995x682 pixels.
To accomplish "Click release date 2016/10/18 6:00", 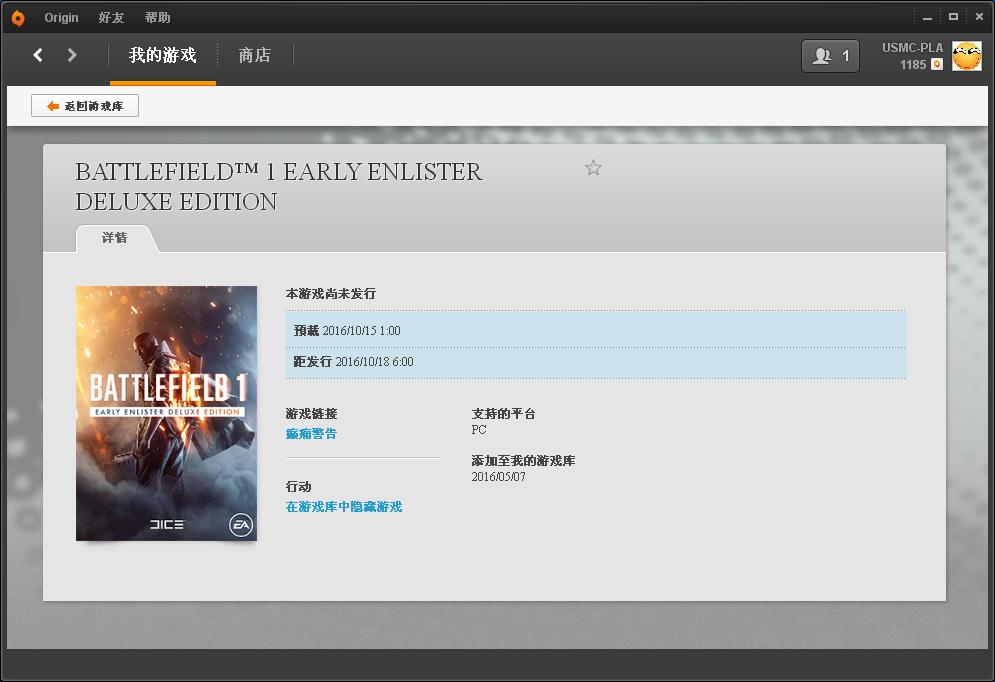I will [374, 362].
